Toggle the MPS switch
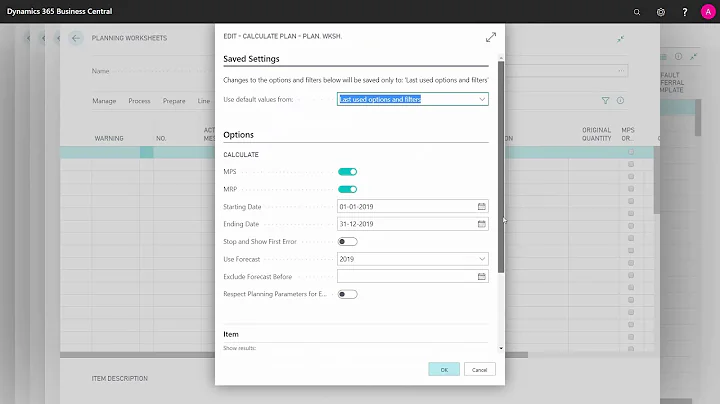 347,172
